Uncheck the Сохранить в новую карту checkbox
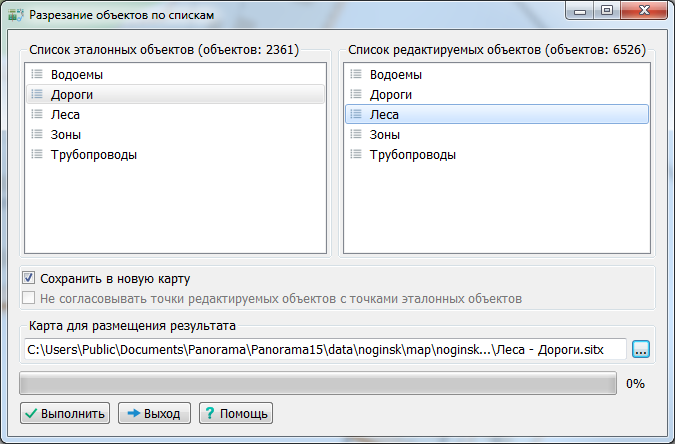Screen dimensions: 675x444 29,278
